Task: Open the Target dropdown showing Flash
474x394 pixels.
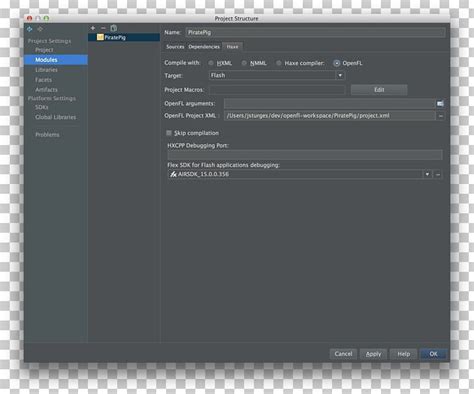Action: pos(277,75)
